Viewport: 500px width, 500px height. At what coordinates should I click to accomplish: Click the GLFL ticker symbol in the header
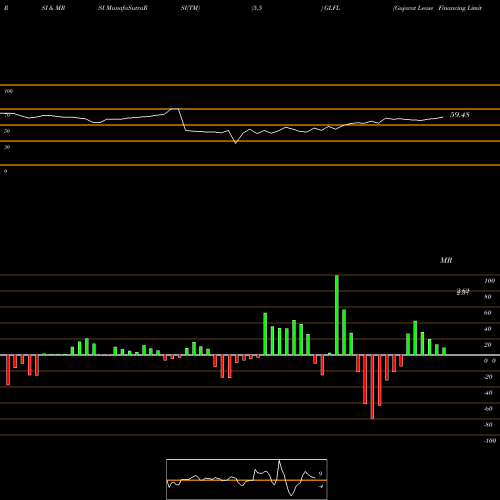click(332, 8)
